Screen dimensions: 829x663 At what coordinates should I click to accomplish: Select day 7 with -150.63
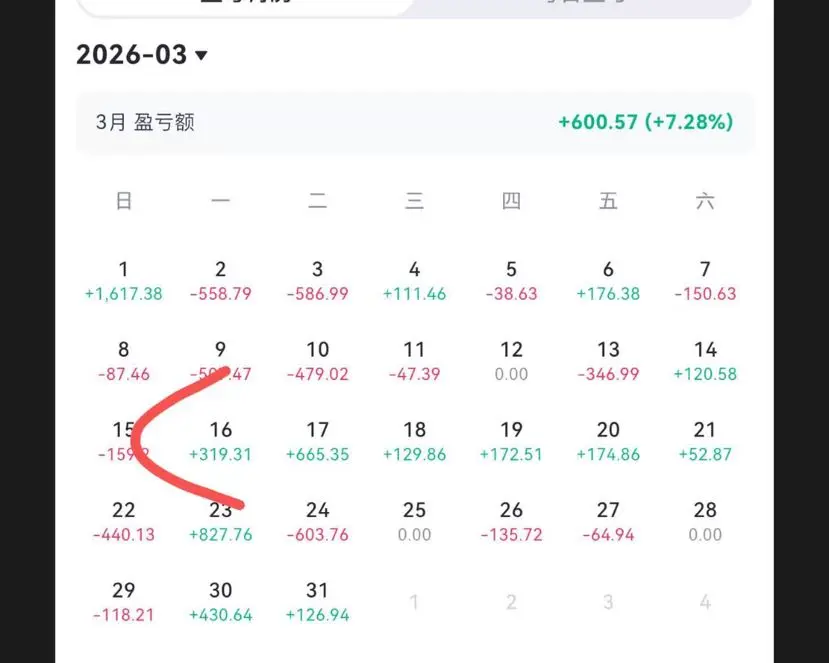click(x=705, y=281)
